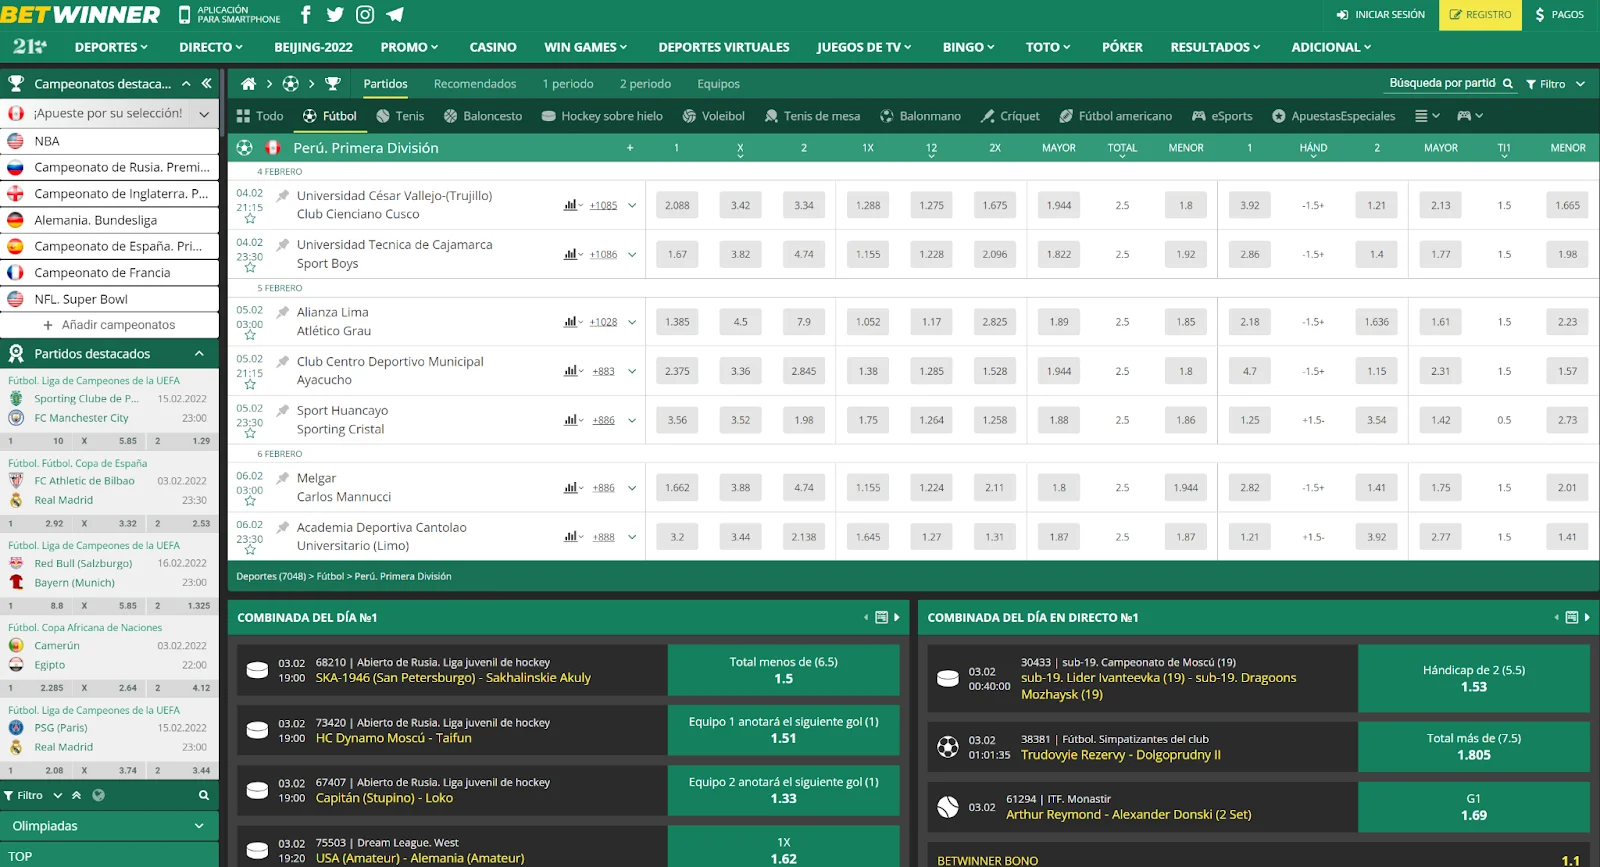
Task: Click the REGISTRO button
Action: pyautogui.click(x=1480, y=15)
